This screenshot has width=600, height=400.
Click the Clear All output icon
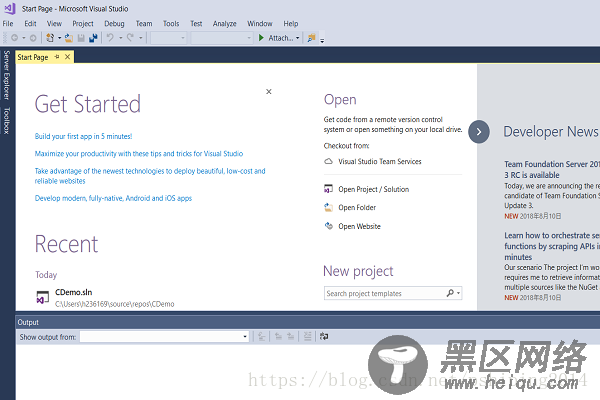307,336
